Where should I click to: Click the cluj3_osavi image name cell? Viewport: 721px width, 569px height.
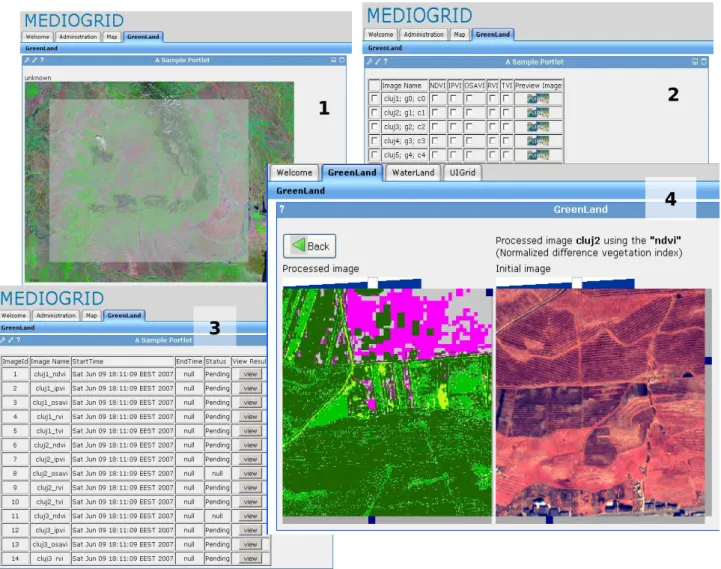tap(50, 545)
